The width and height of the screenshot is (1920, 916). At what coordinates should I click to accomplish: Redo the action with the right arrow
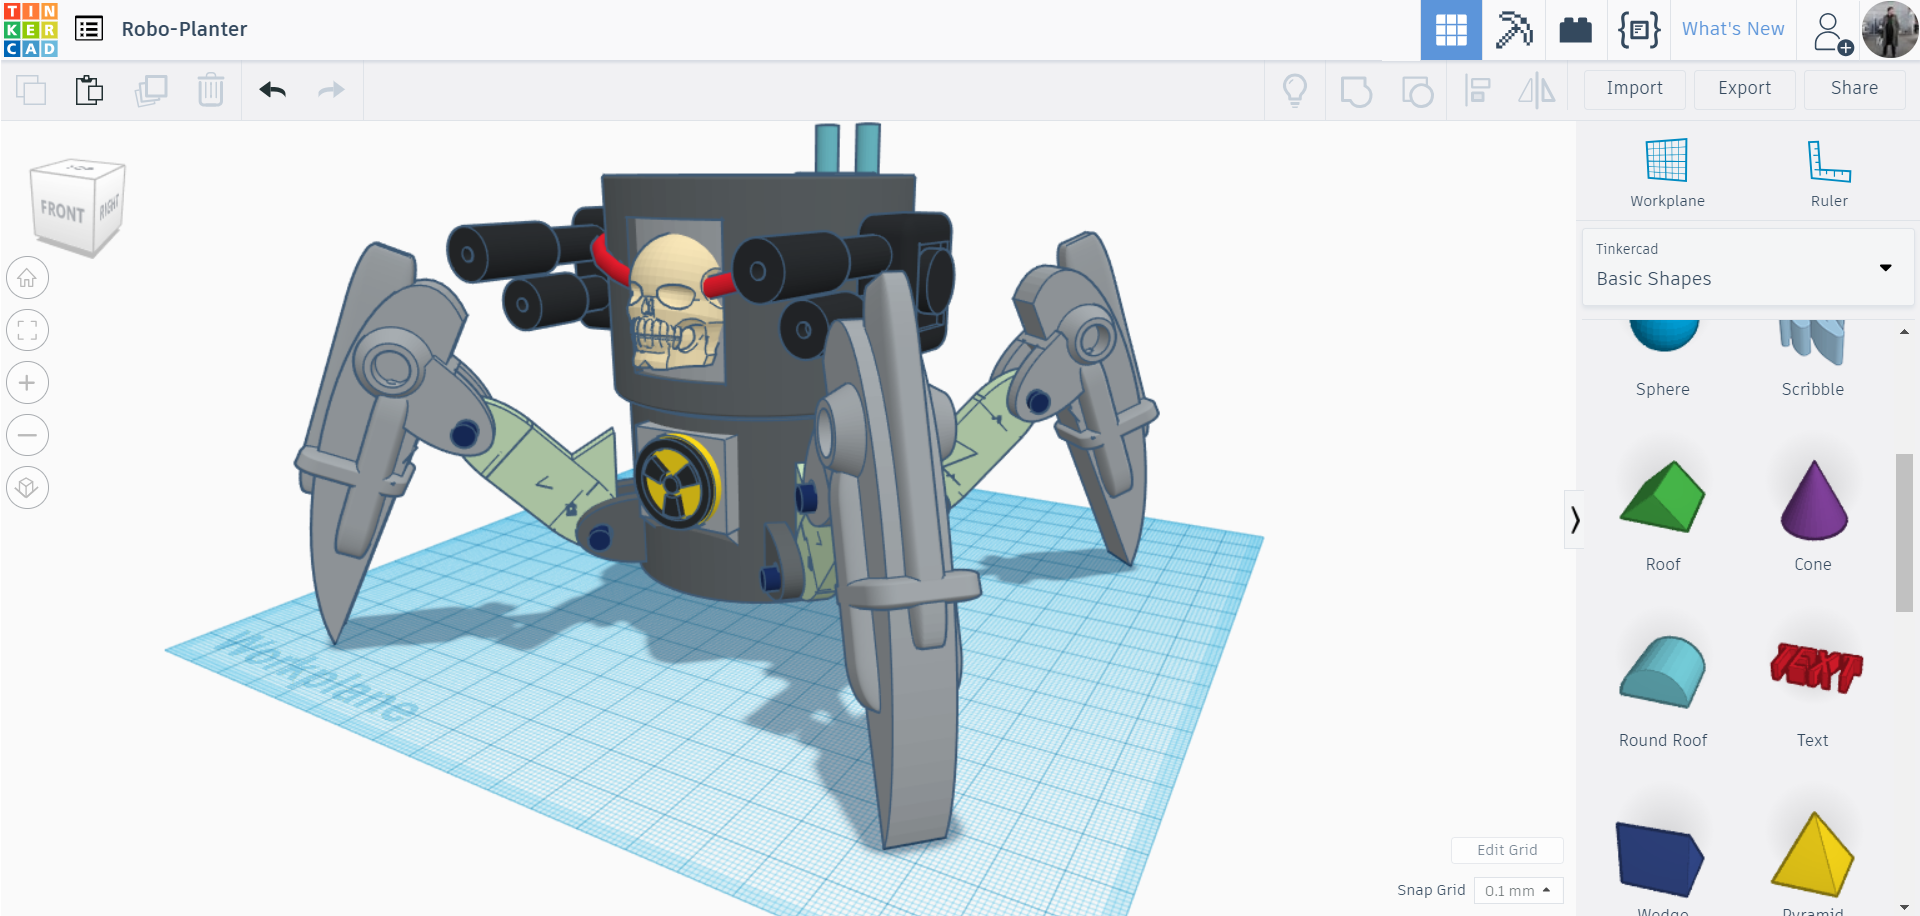(x=331, y=90)
